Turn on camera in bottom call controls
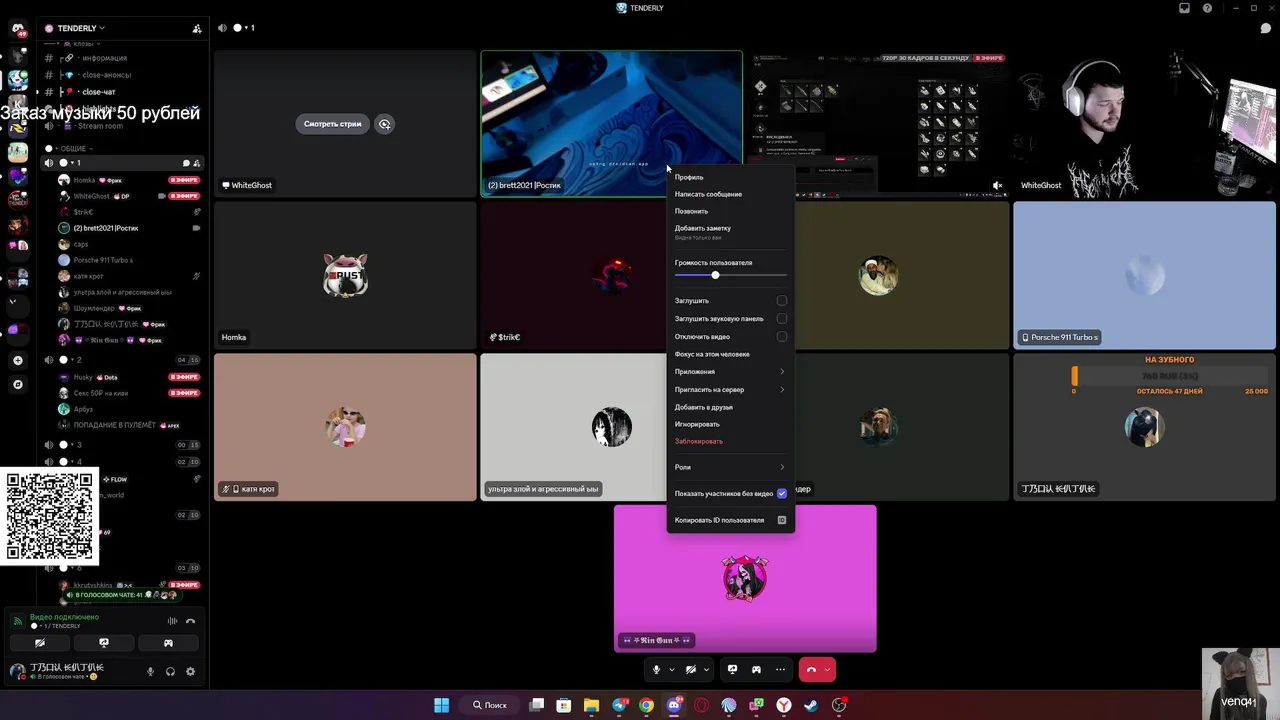Viewport: 1280px width, 720px height. [691, 670]
